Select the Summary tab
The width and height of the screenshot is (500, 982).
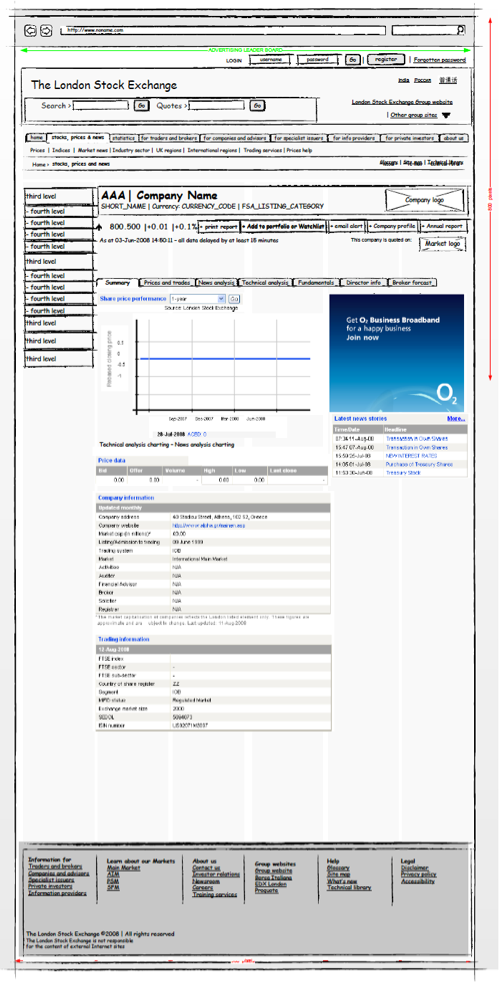tap(117, 283)
